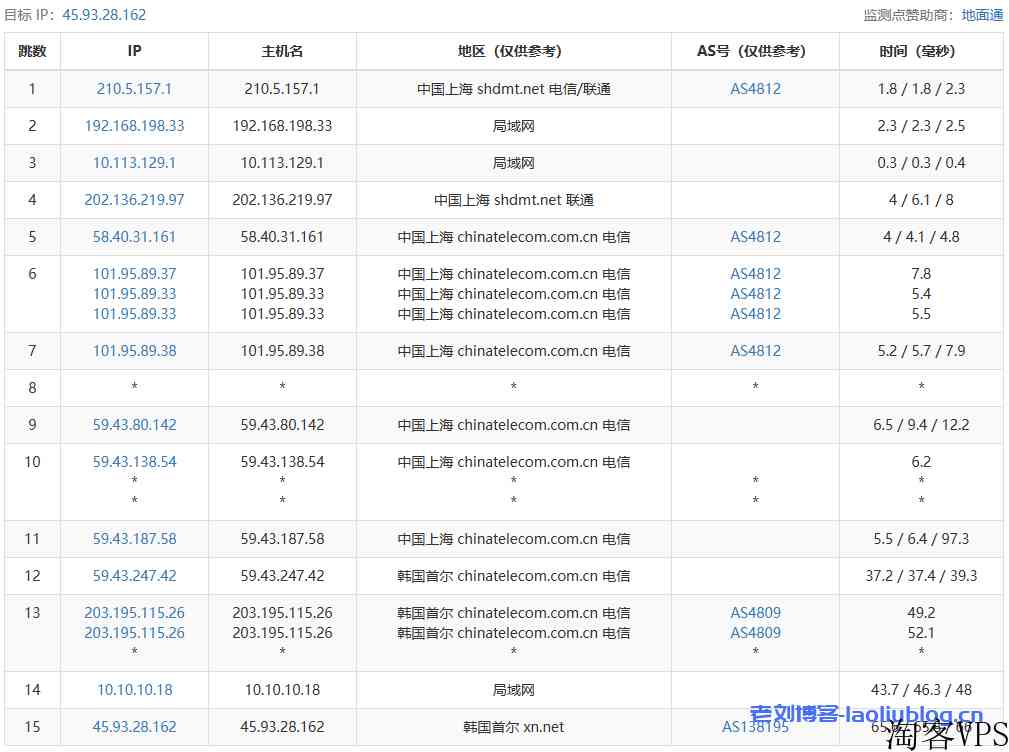Select the time value 52.1 in hop 13

tap(921, 633)
